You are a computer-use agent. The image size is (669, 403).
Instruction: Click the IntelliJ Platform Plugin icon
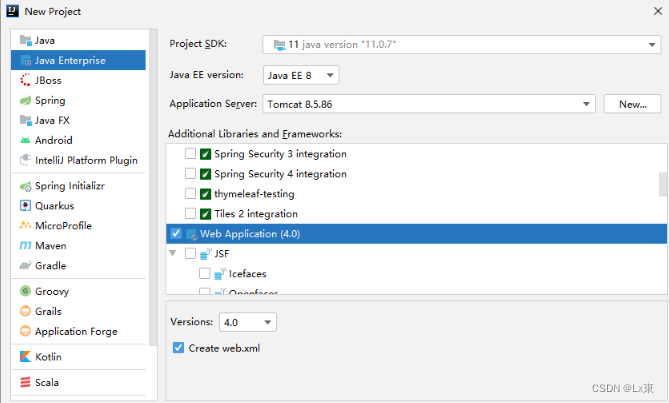pyautogui.click(x=26, y=160)
